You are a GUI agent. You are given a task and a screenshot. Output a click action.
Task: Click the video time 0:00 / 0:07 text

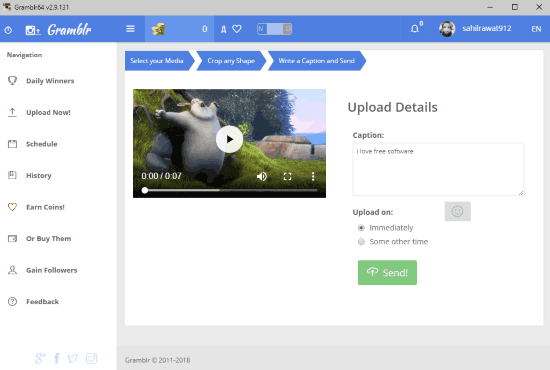tap(161, 176)
